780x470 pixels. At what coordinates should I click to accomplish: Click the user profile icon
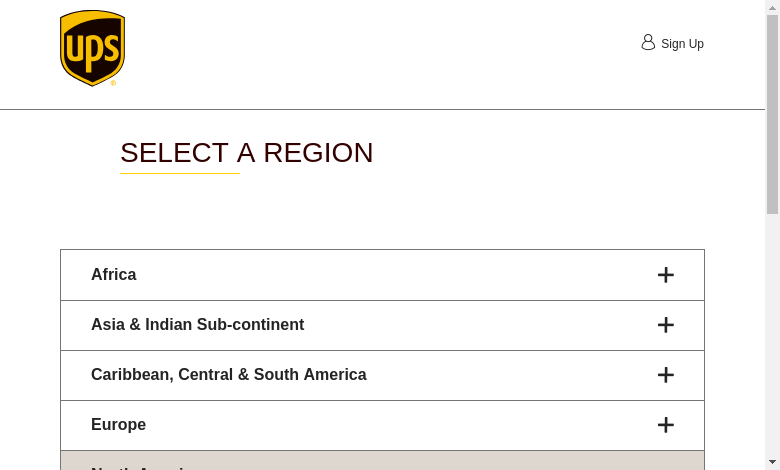pyautogui.click(x=648, y=42)
